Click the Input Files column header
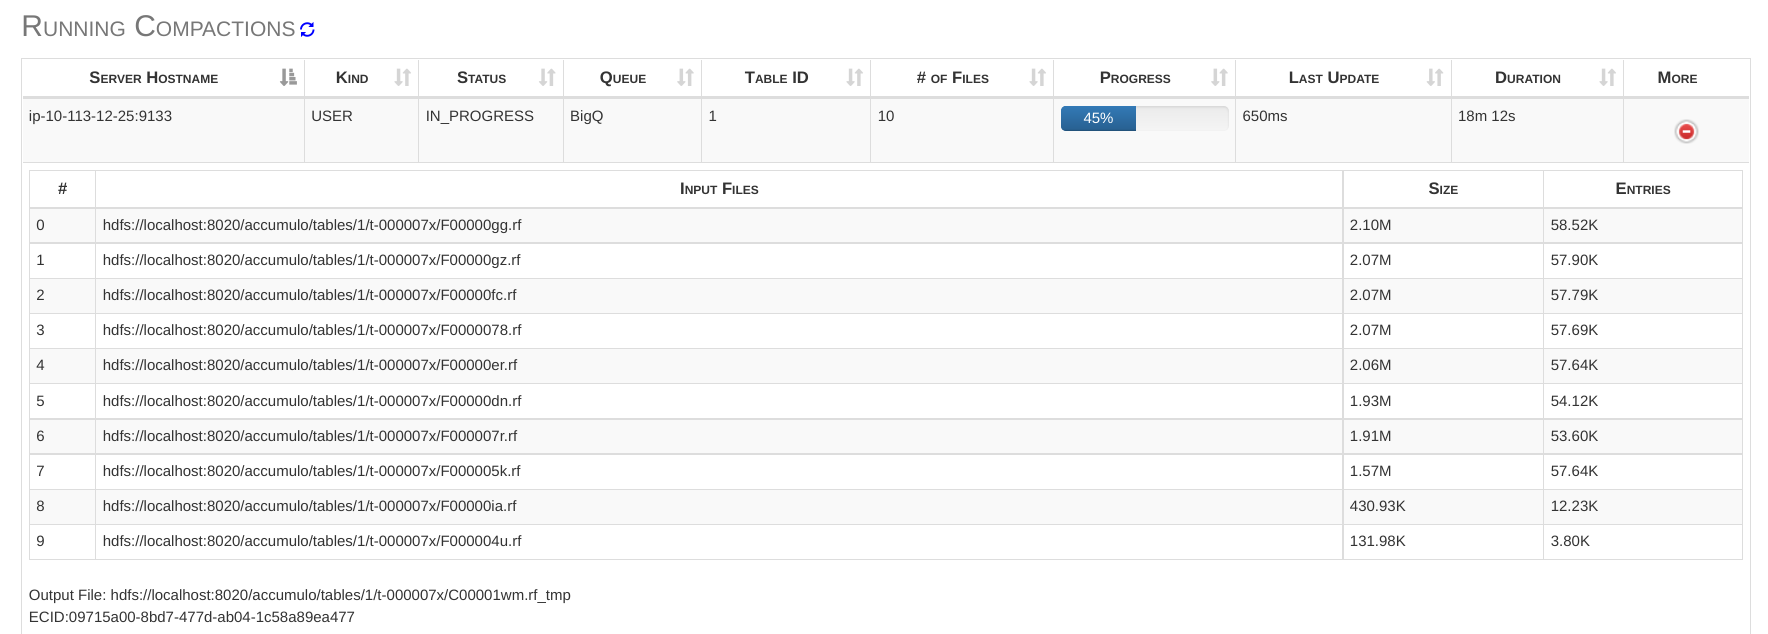This screenshot has width=1768, height=634. (718, 189)
